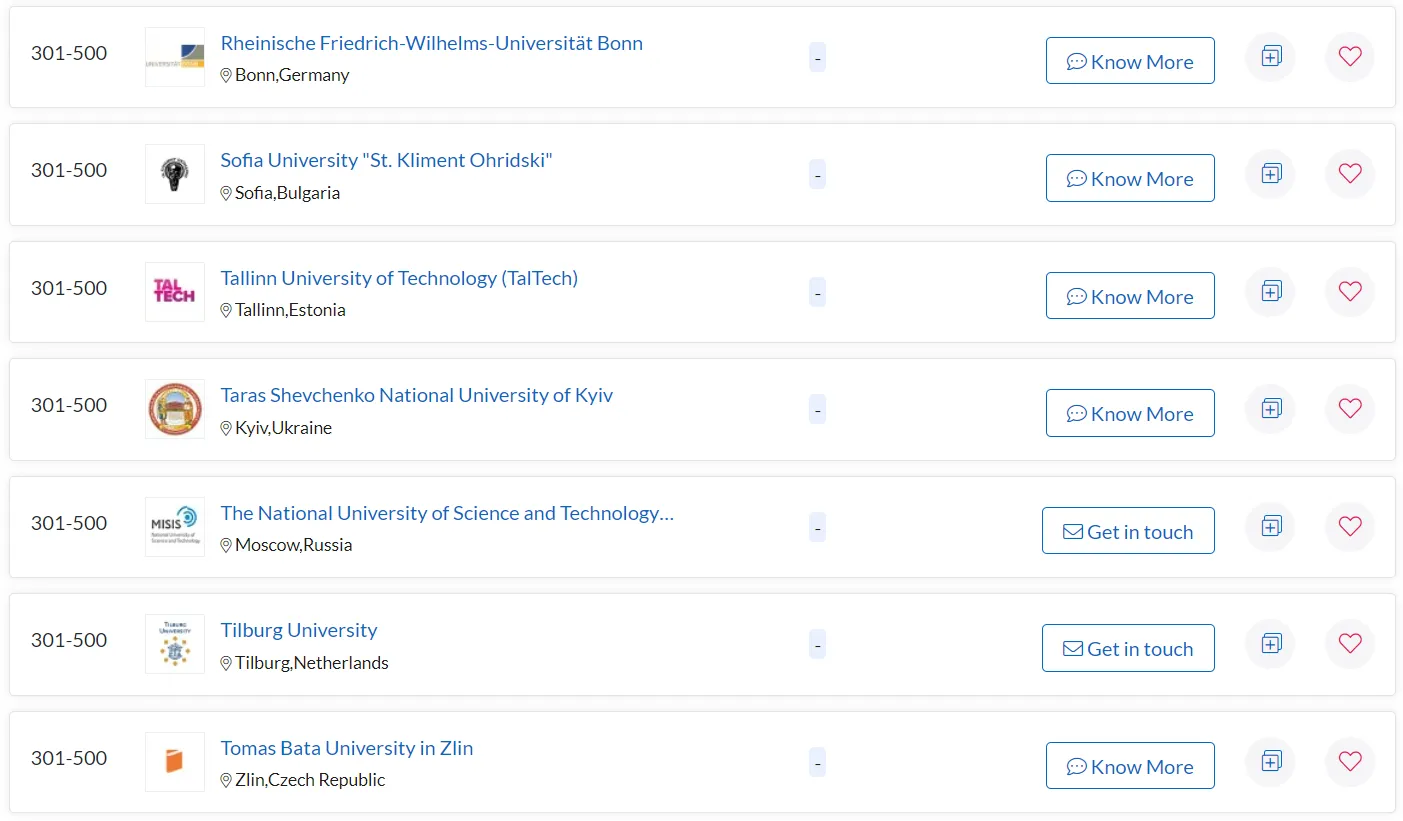Viewport: 1403px width, 821px height.
Task: Click the MISIS university logo thumbnail
Action: pyautogui.click(x=175, y=527)
